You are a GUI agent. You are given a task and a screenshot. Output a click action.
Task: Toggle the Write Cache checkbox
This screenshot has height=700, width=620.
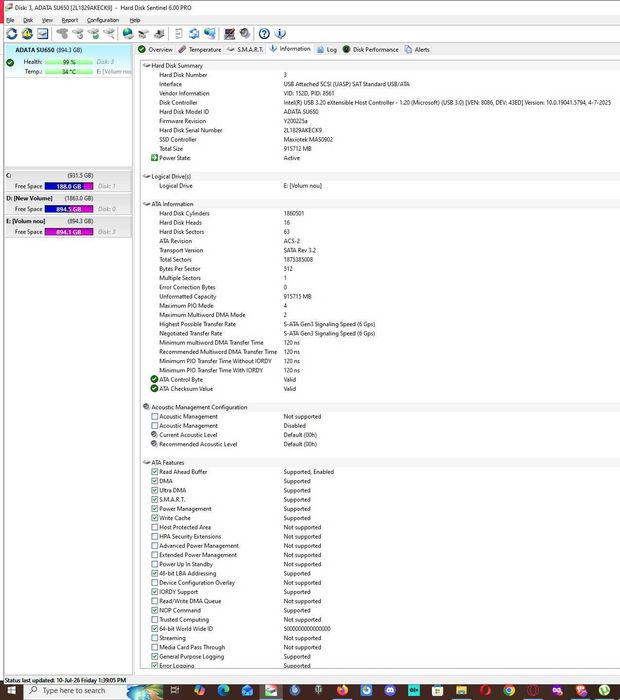[154, 518]
